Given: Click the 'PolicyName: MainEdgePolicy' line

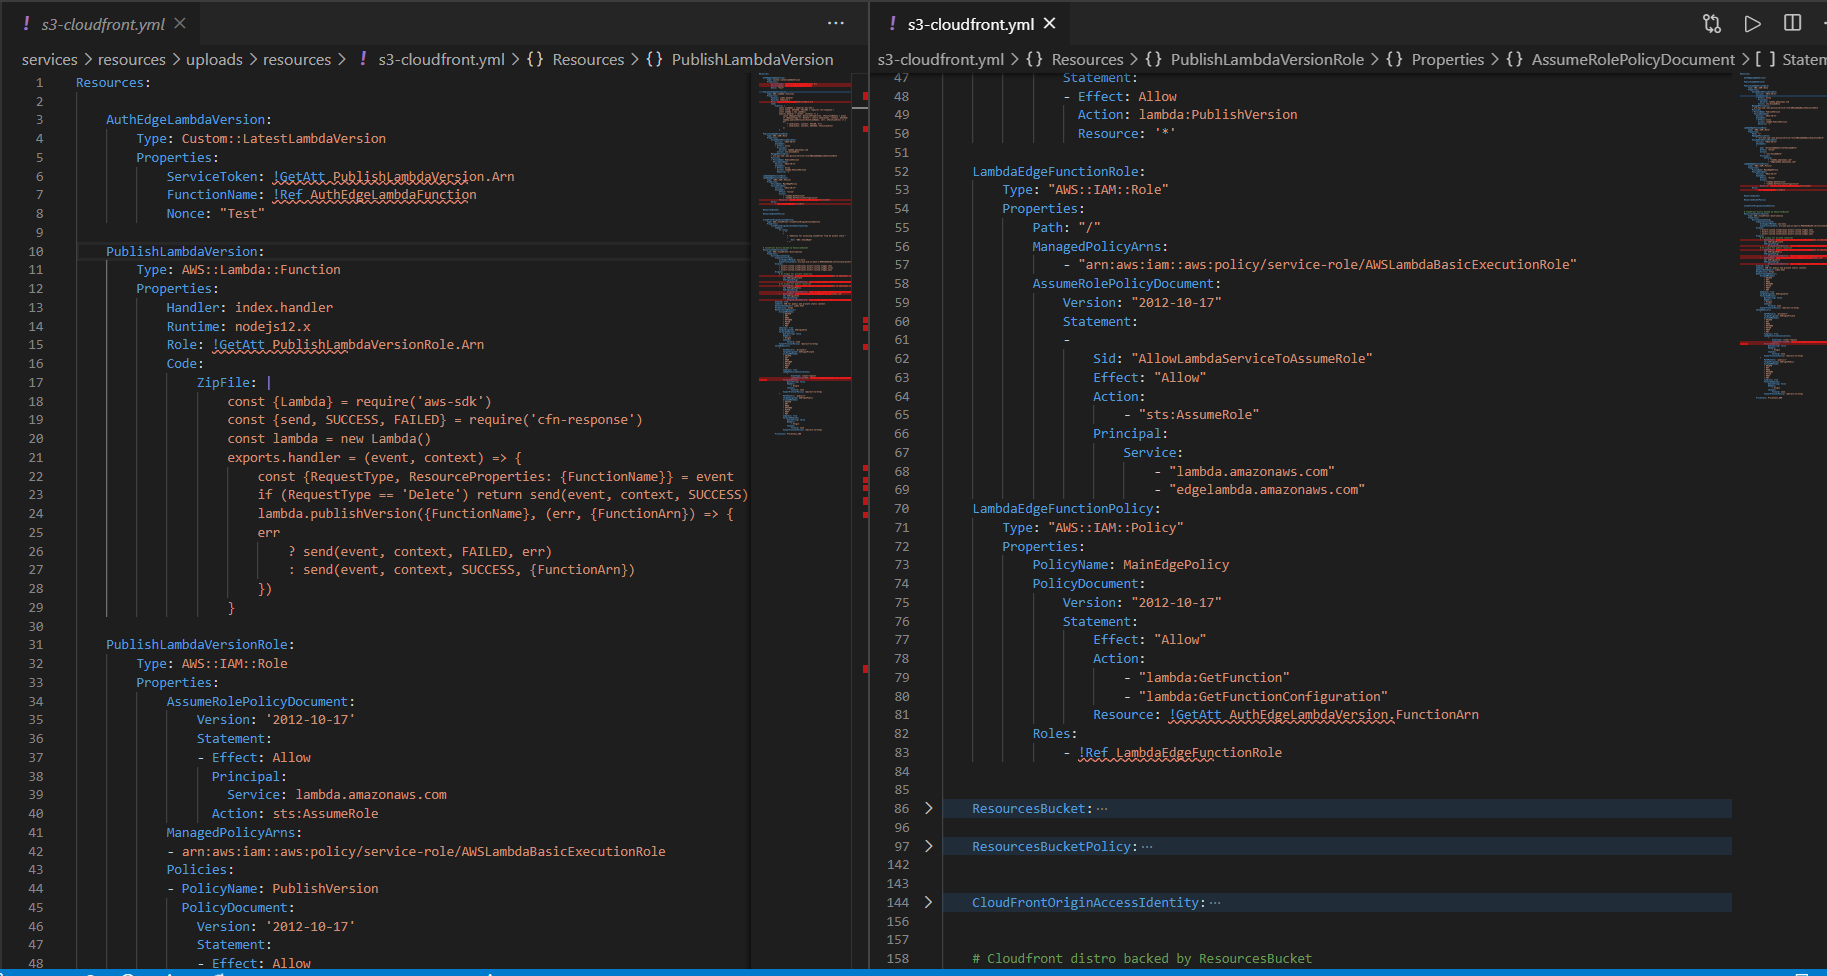Looking at the screenshot, I should pos(1131,565).
